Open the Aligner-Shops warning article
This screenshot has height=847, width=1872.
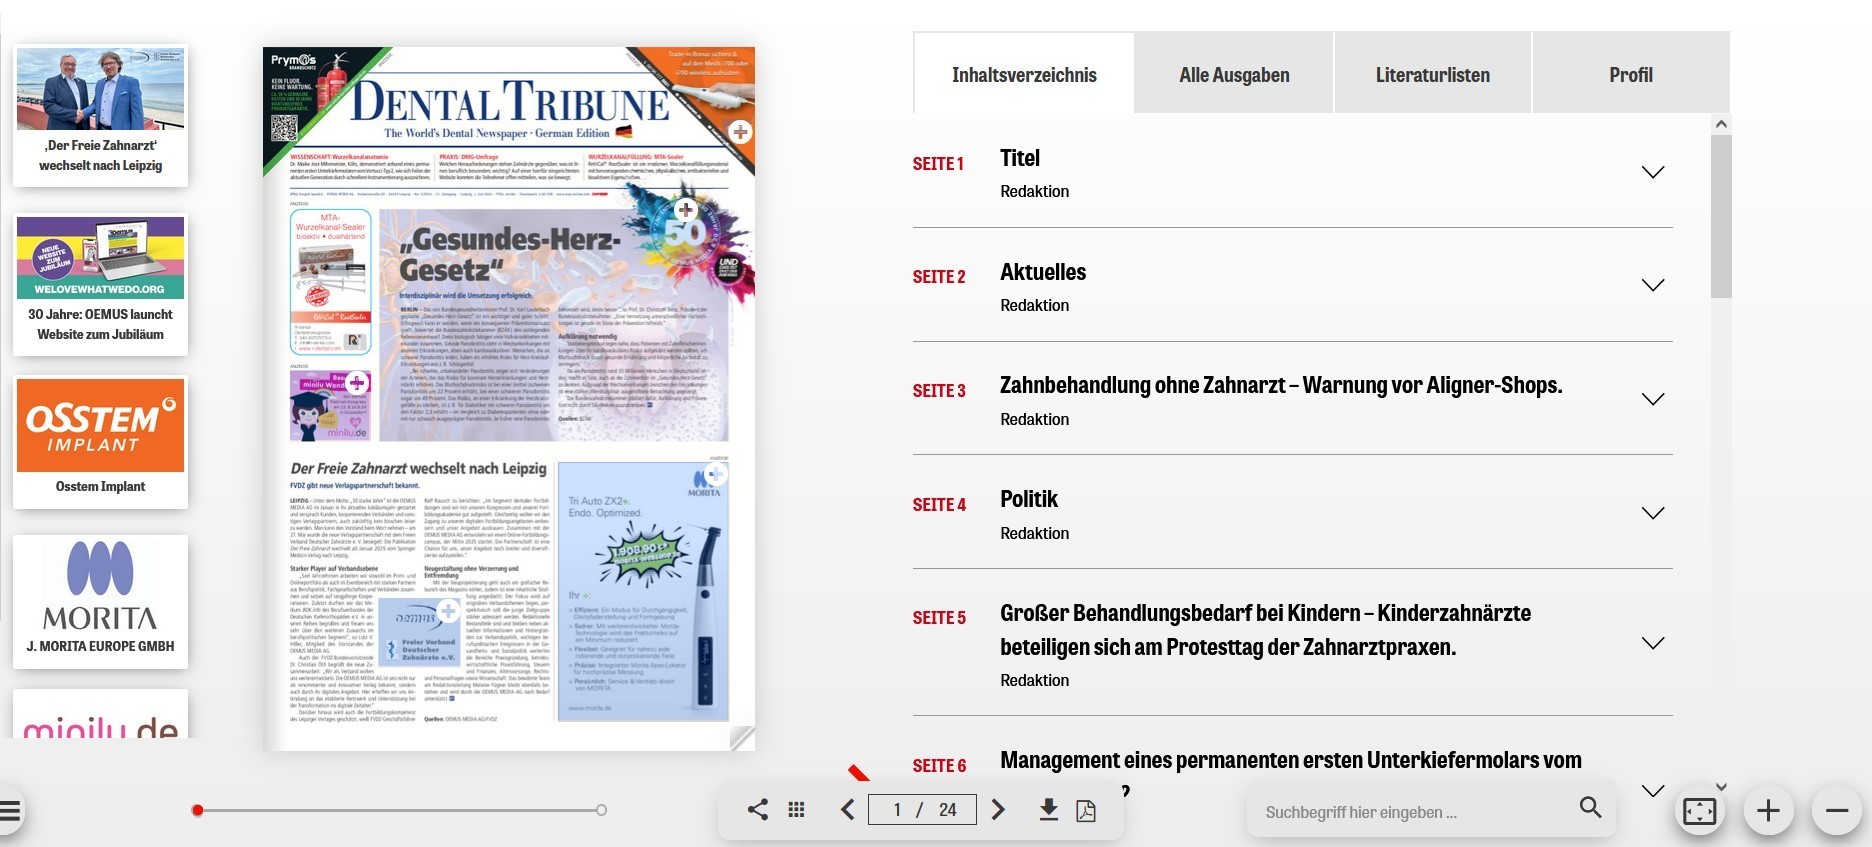click(x=1281, y=385)
